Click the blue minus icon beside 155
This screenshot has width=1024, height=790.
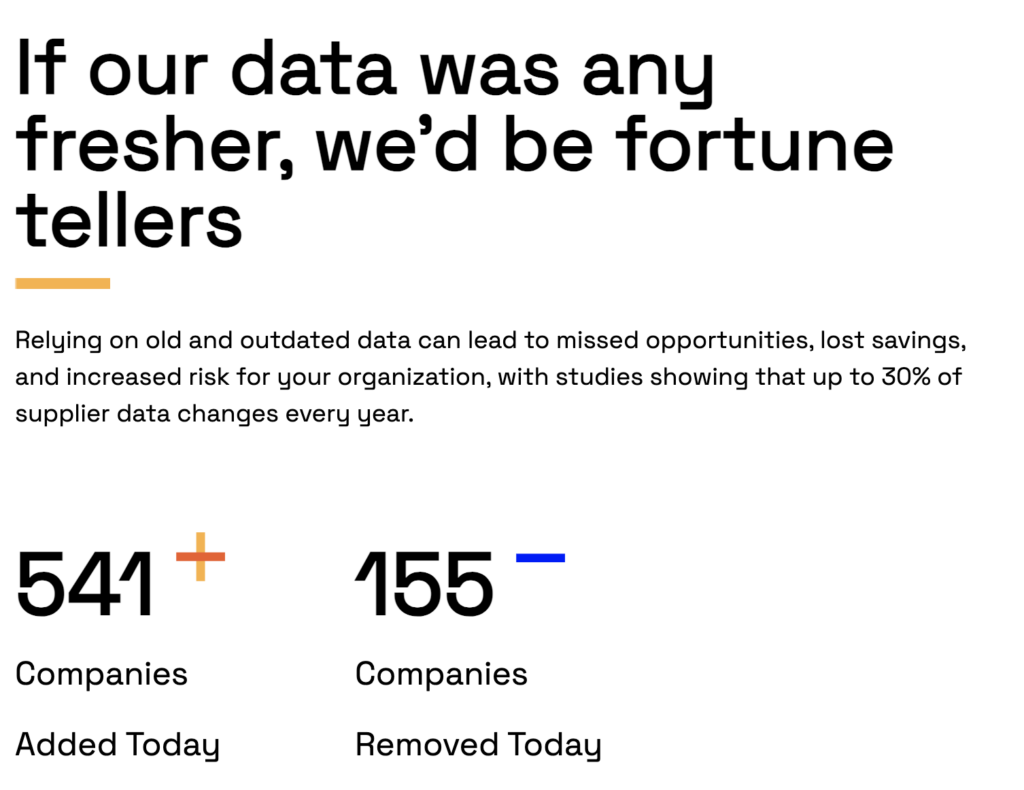[540, 558]
